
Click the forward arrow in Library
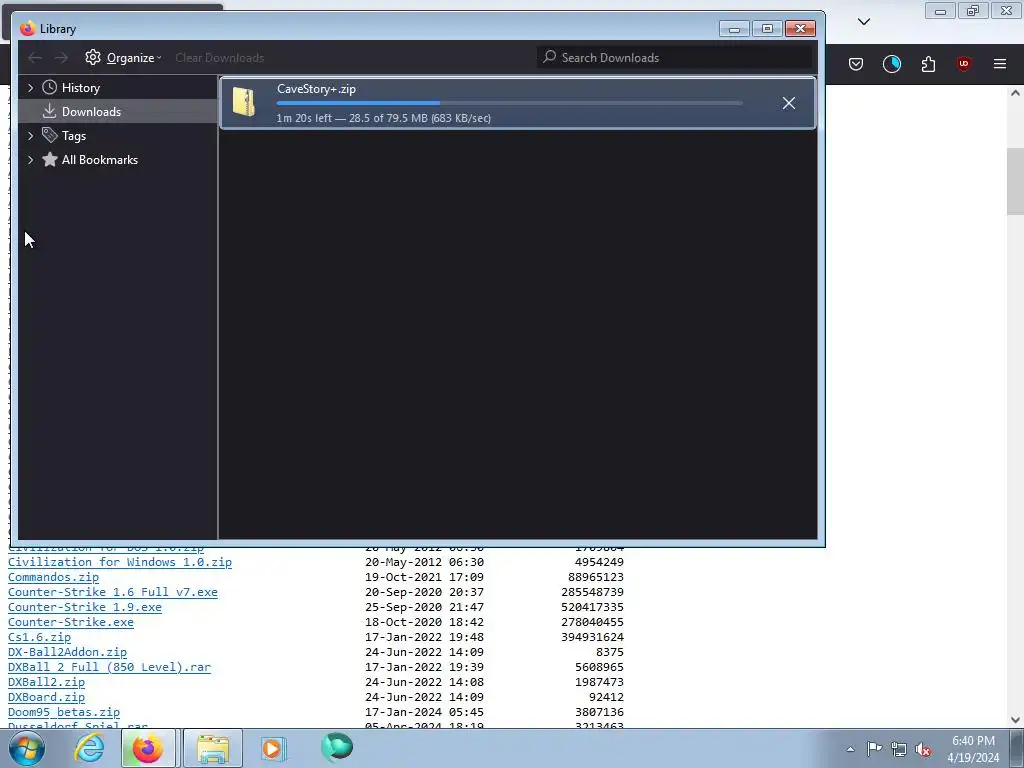(x=61, y=57)
